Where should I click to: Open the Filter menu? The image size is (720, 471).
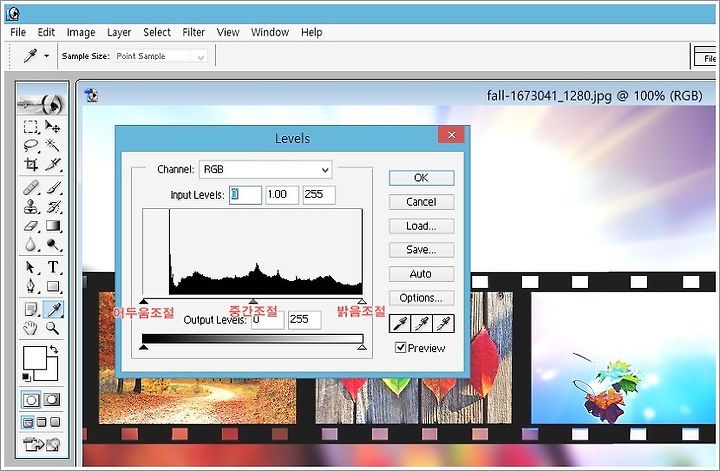point(193,32)
